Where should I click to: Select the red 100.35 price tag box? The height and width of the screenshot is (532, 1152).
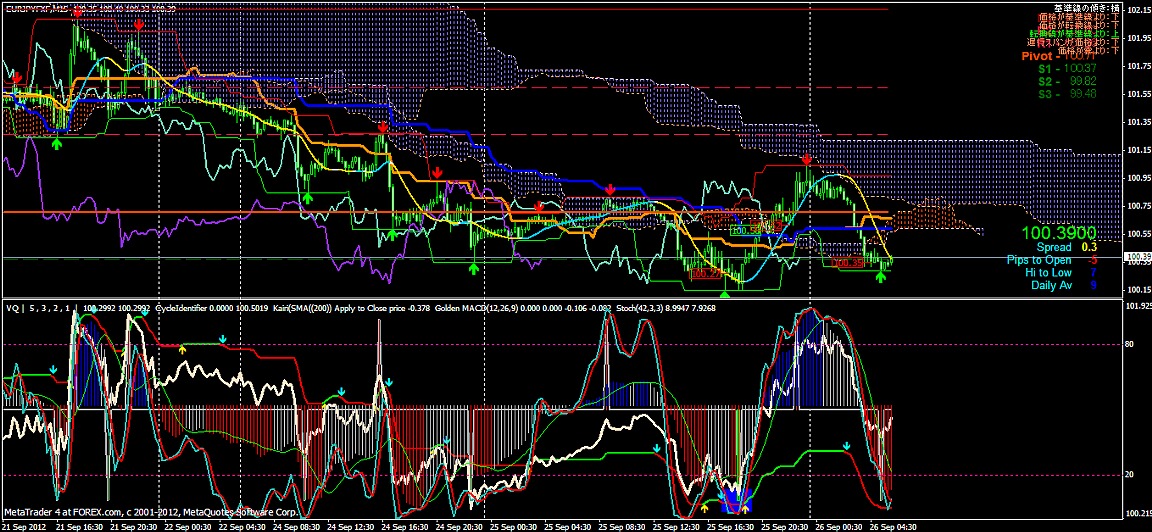[848, 264]
